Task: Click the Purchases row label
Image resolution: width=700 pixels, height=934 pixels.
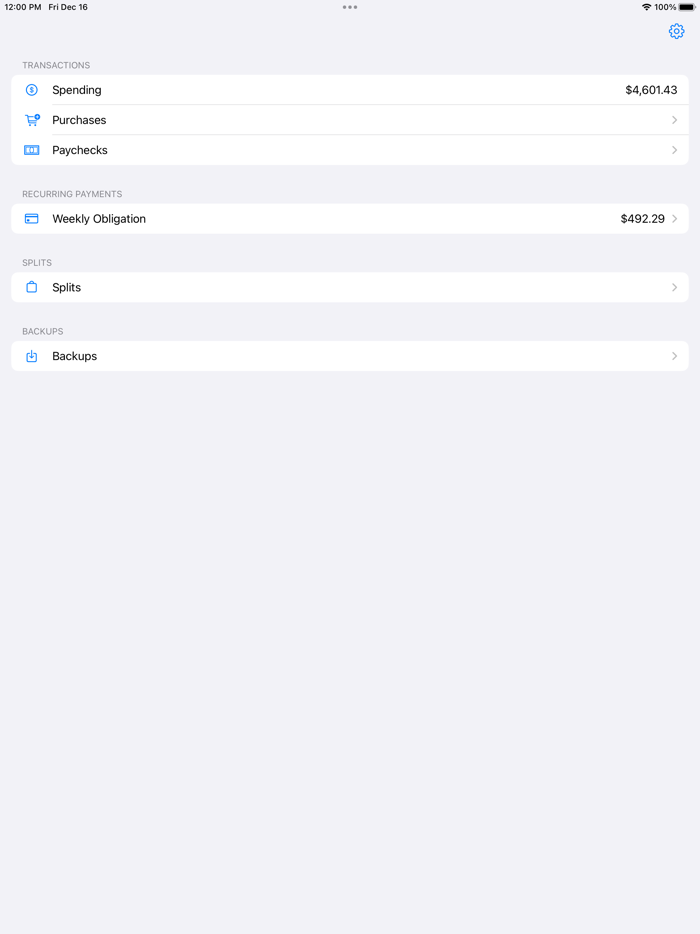Action: [79, 120]
